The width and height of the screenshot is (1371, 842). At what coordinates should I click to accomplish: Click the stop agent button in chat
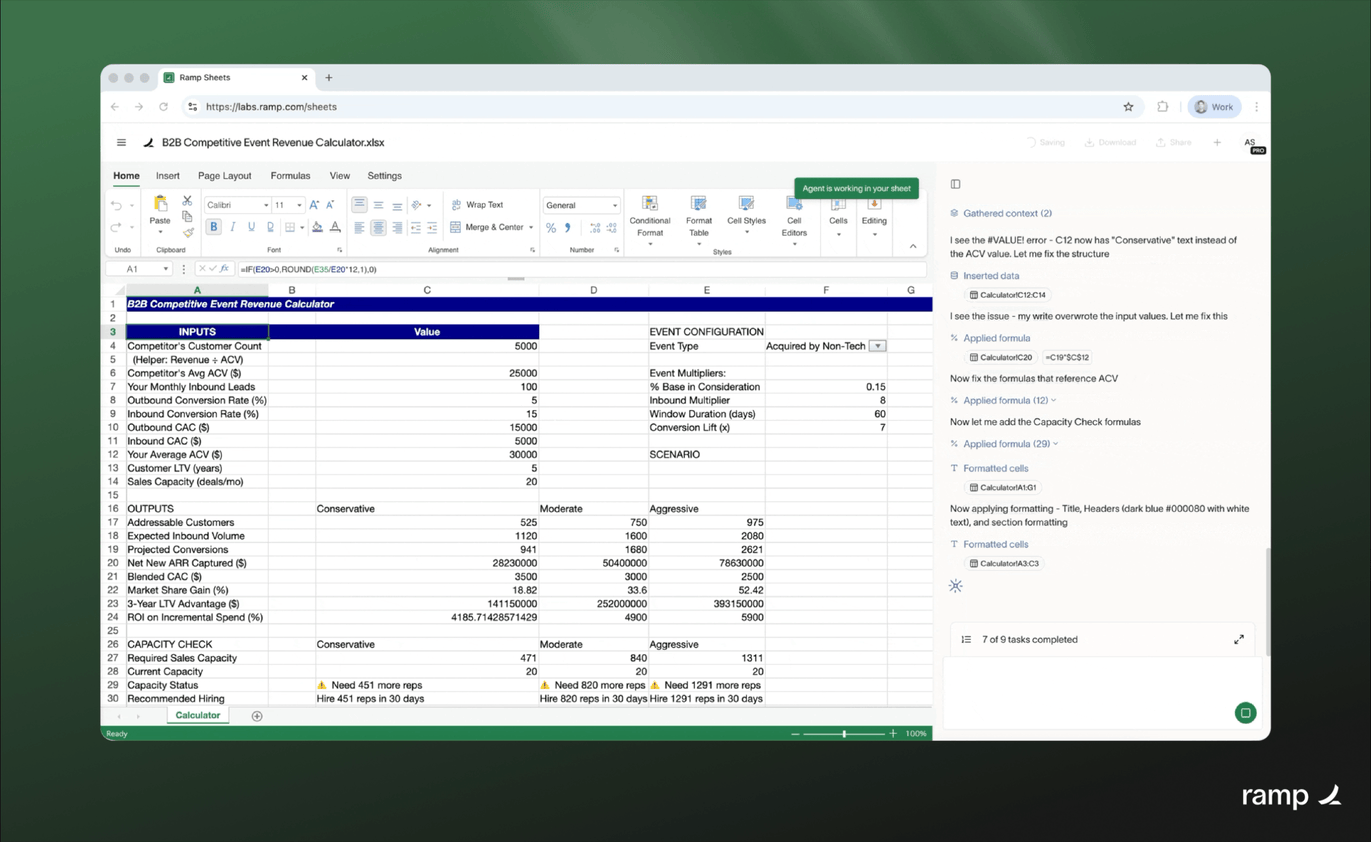click(x=1245, y=713)
